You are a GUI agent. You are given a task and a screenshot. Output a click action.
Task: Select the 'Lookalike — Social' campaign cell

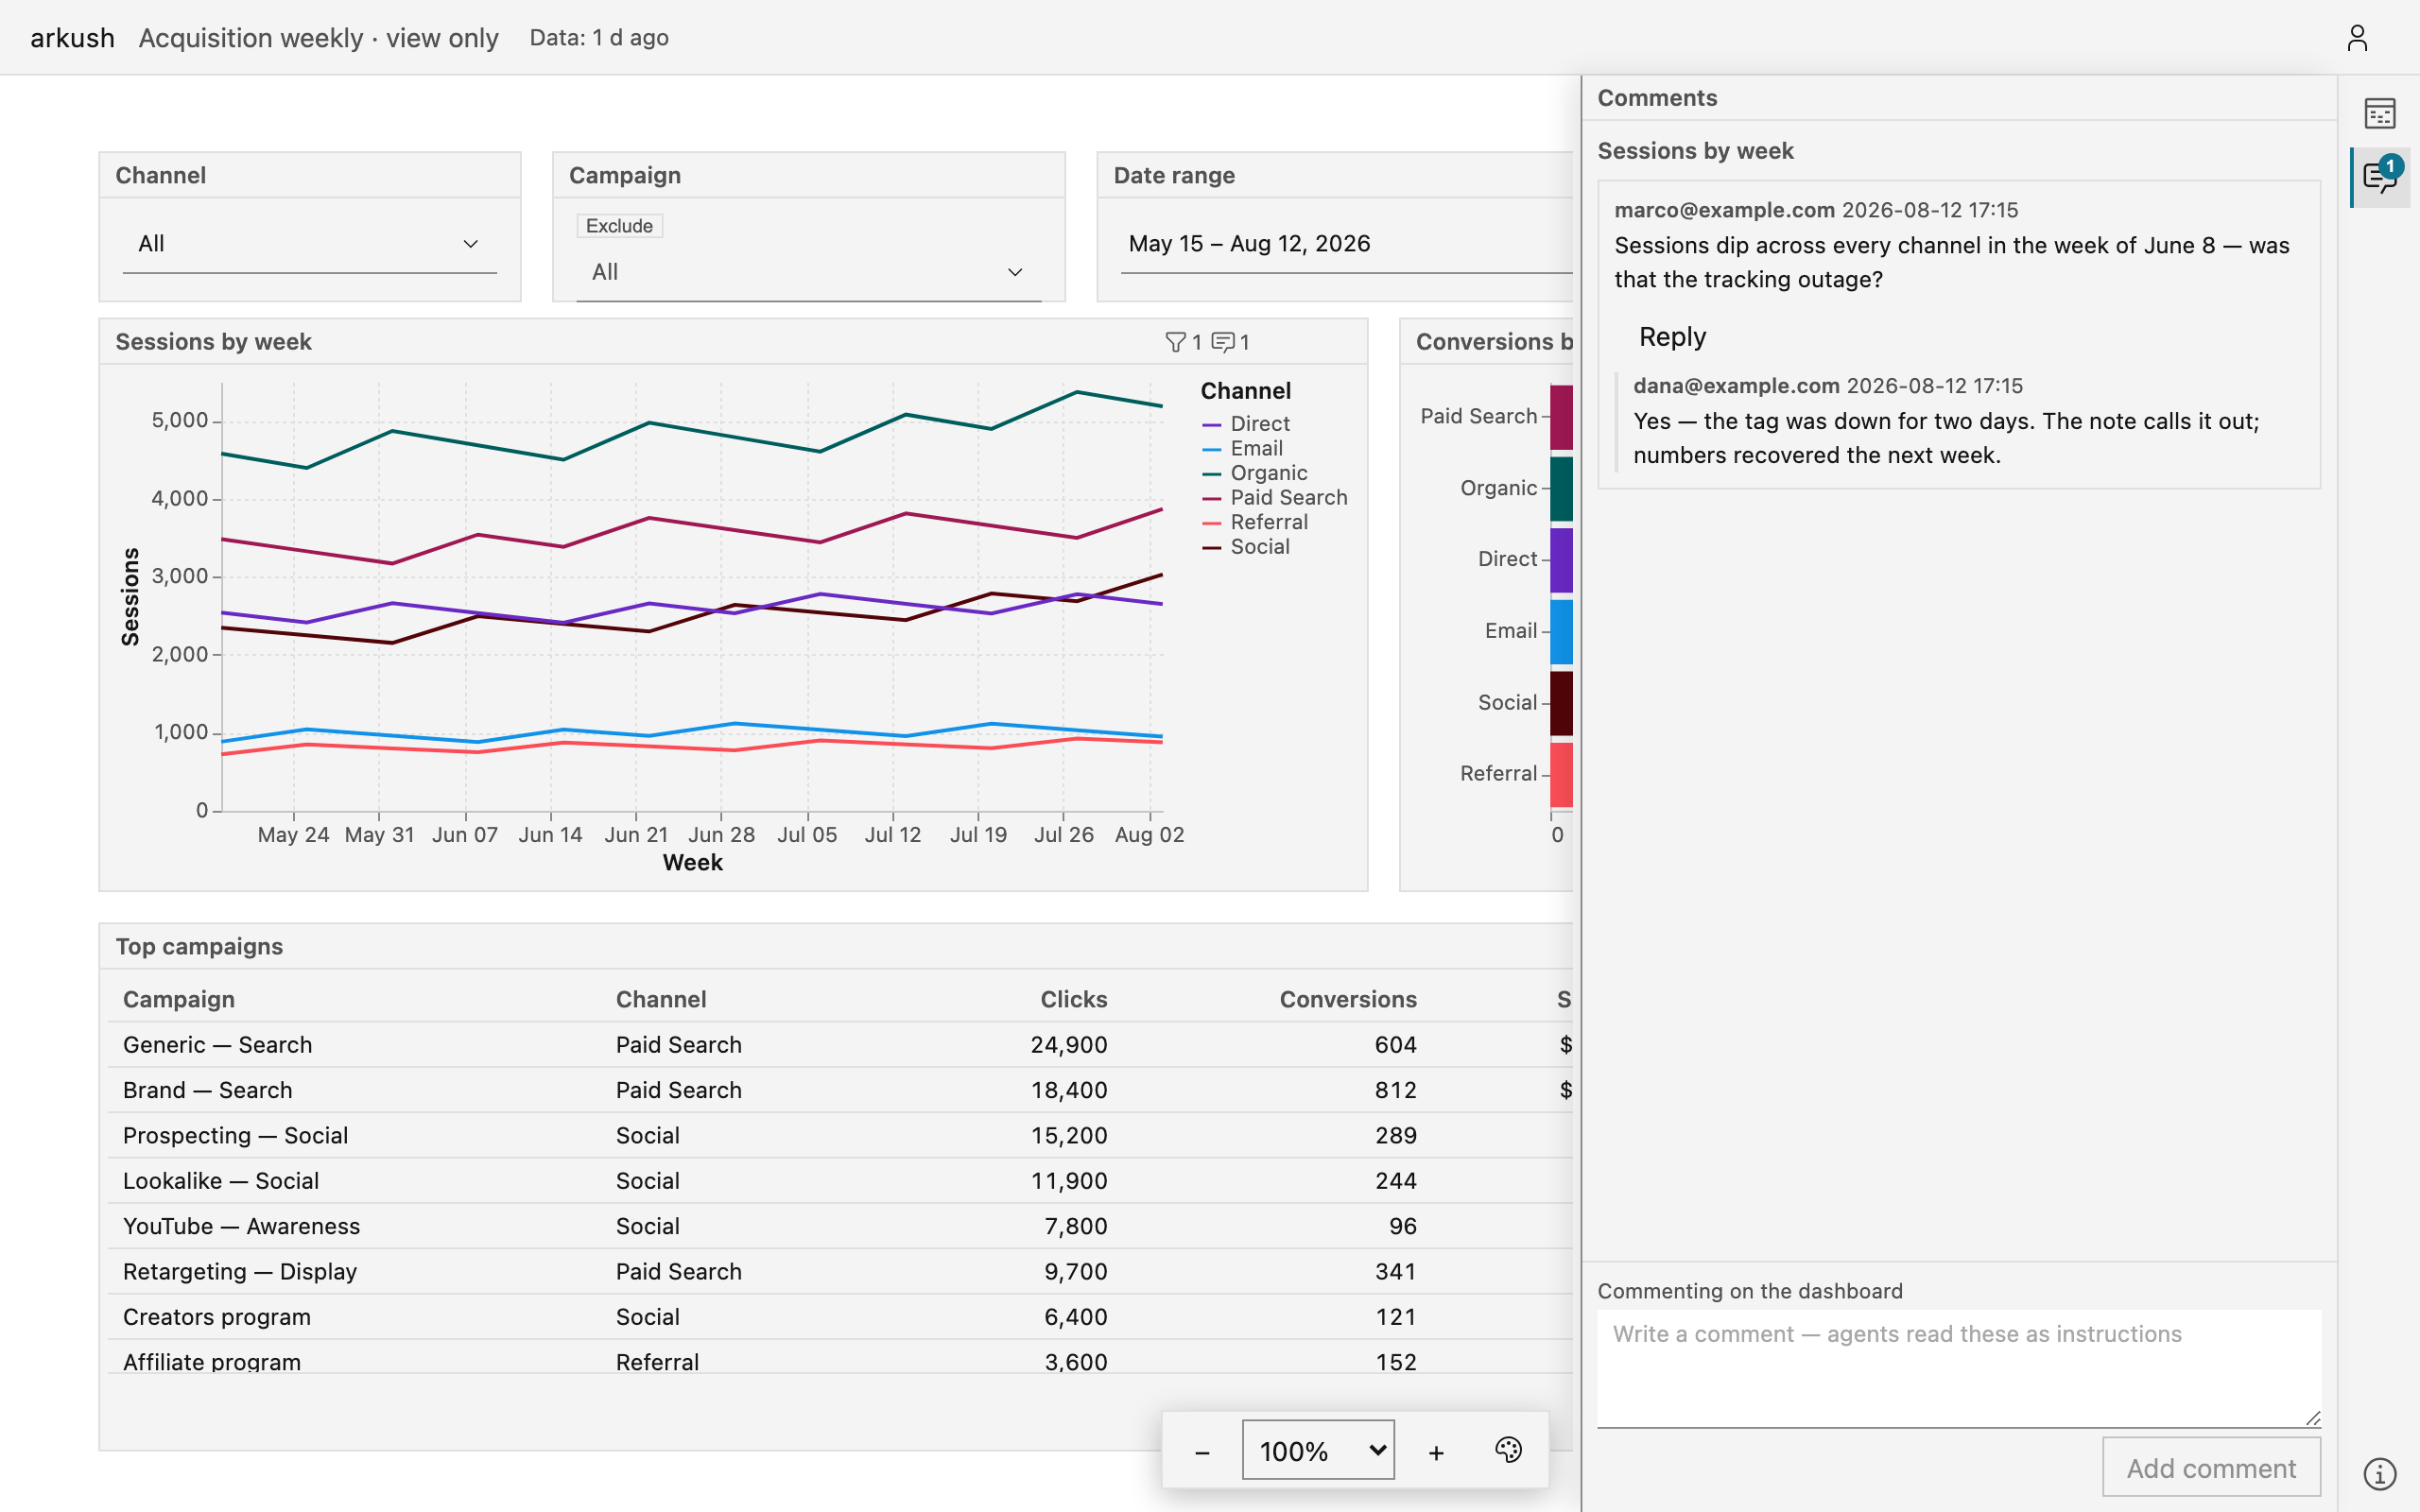click(221, 1181)
